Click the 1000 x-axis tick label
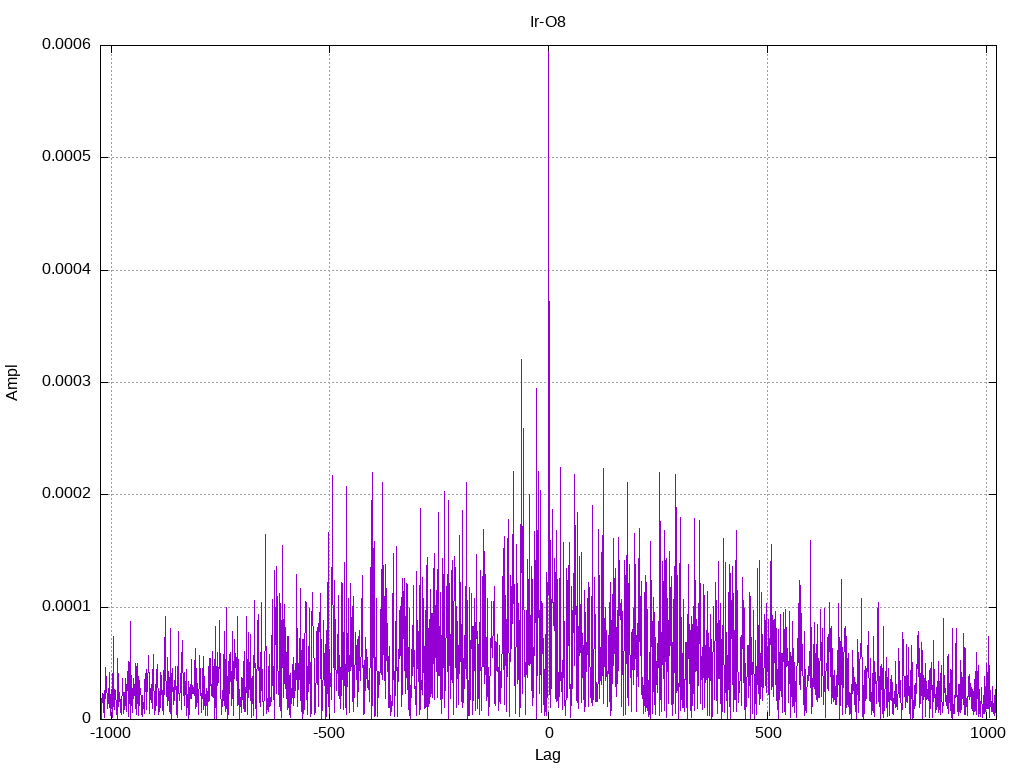This screenshot has height=768, width=1024. pyautogui.click(x=987, y=733)
